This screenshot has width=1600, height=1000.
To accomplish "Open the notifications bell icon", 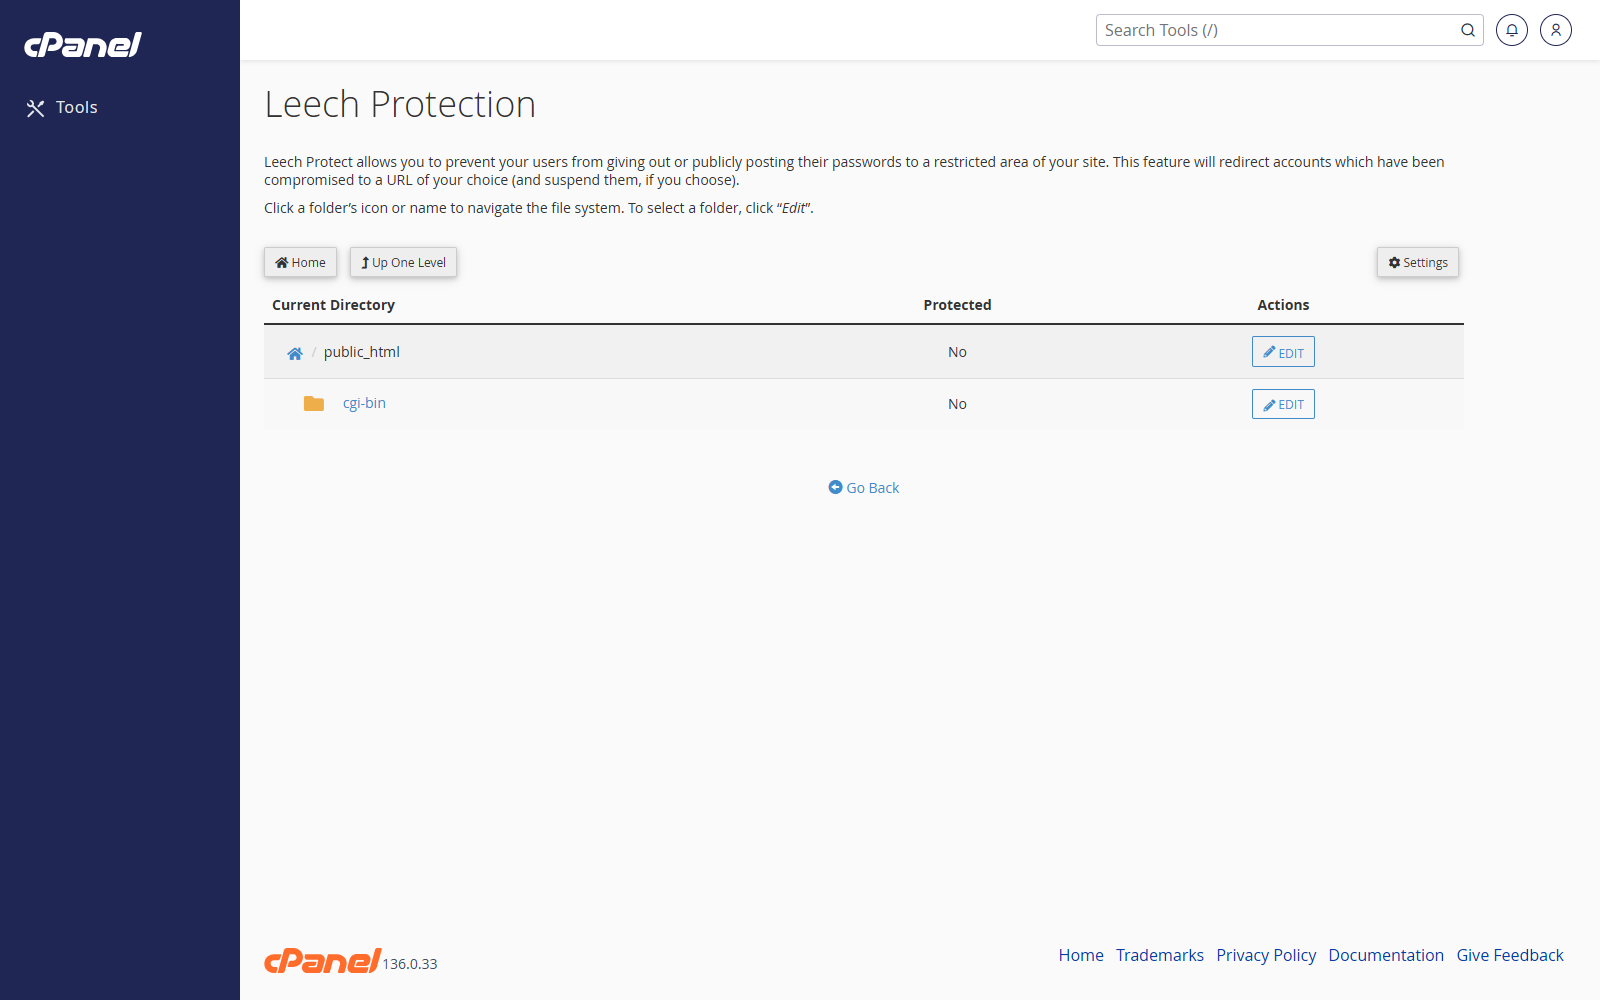I will click(x=1512, y=30).
